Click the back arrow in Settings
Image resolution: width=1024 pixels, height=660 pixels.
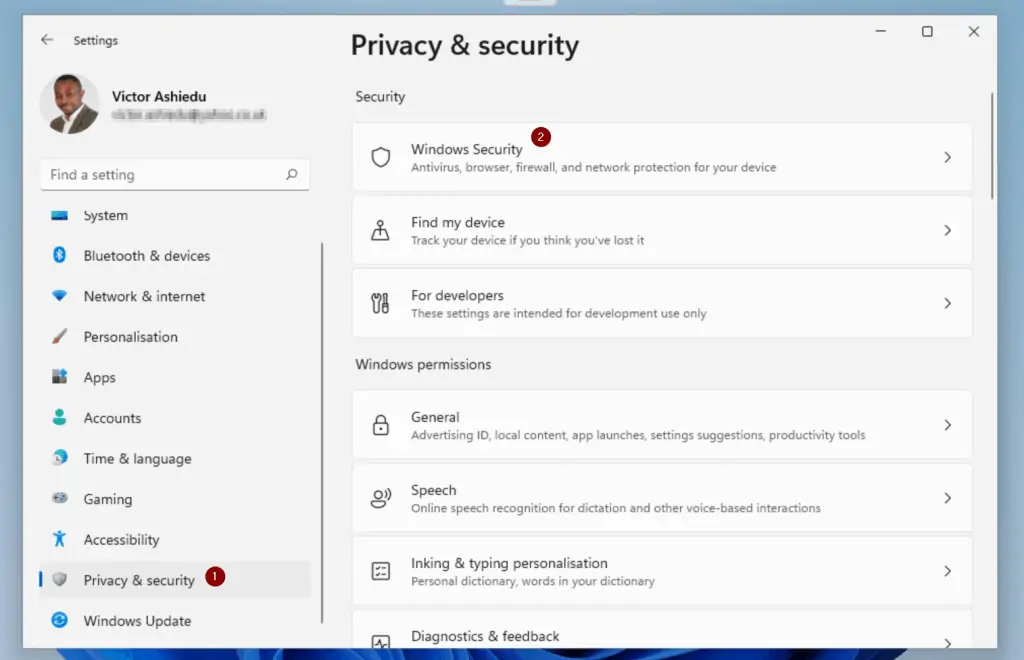(47, 40)
